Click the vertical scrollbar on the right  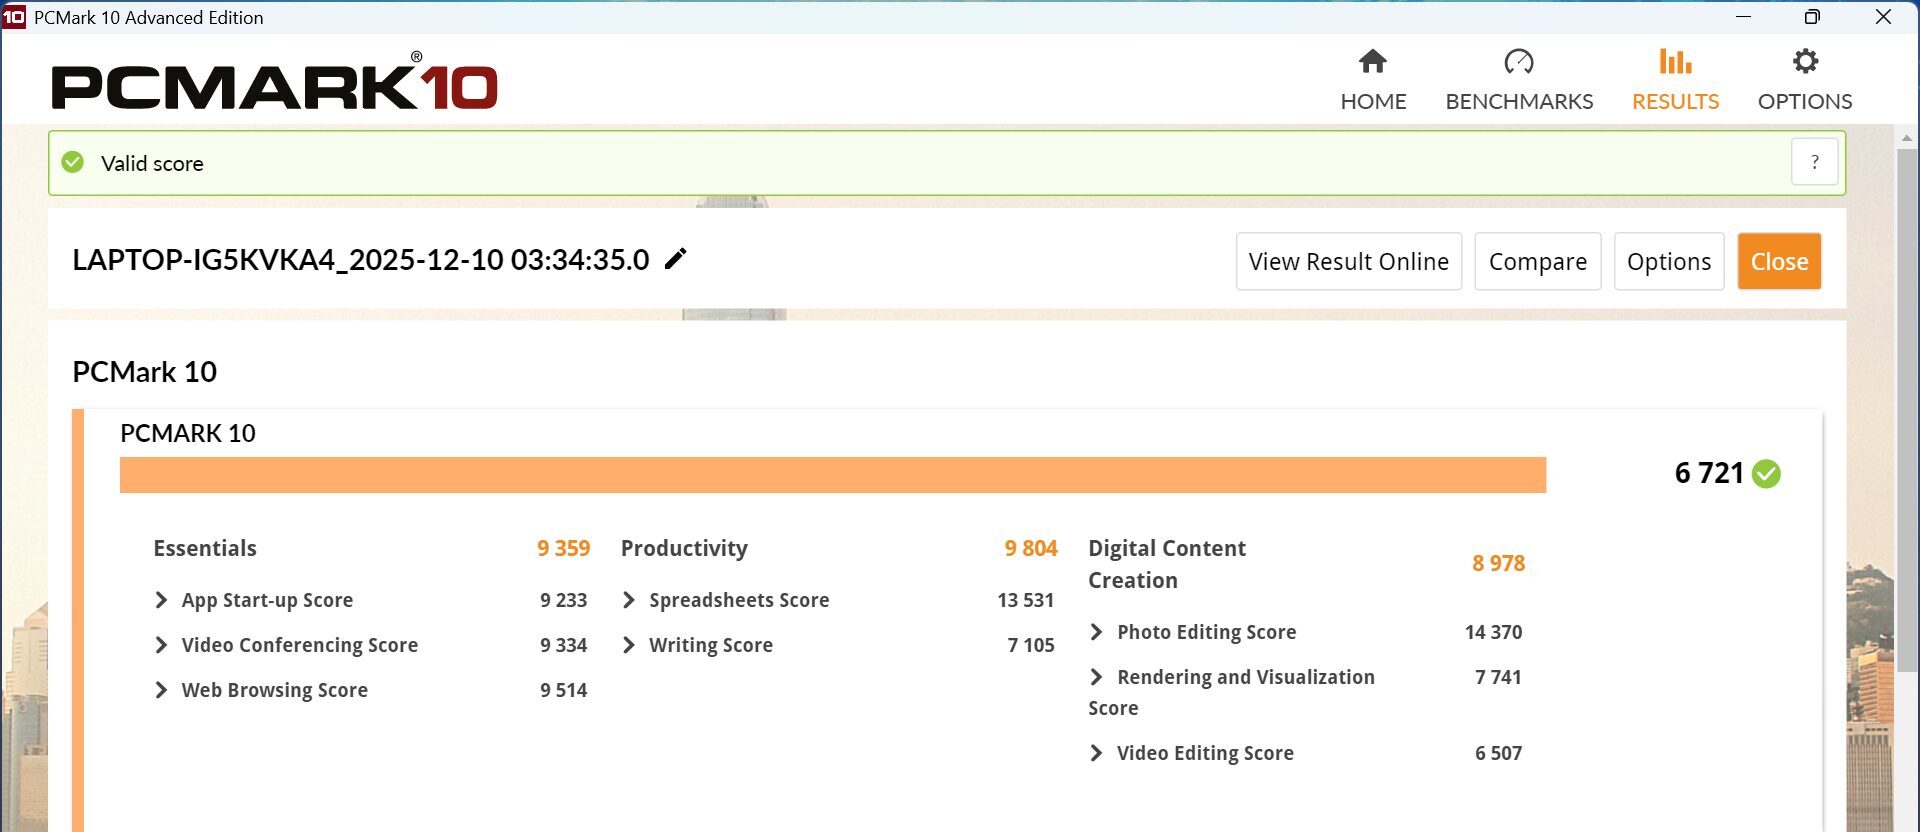click(x=1907, y=400)
